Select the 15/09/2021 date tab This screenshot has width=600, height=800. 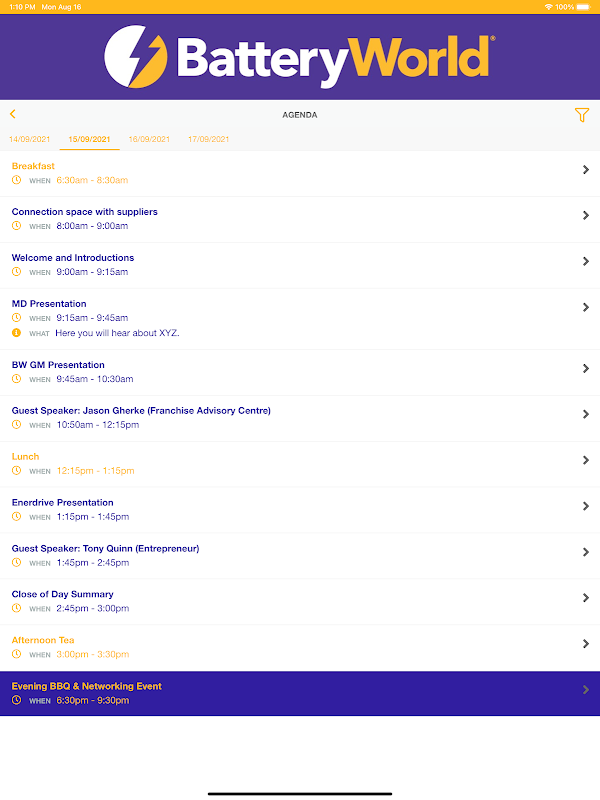coord(89,139)
